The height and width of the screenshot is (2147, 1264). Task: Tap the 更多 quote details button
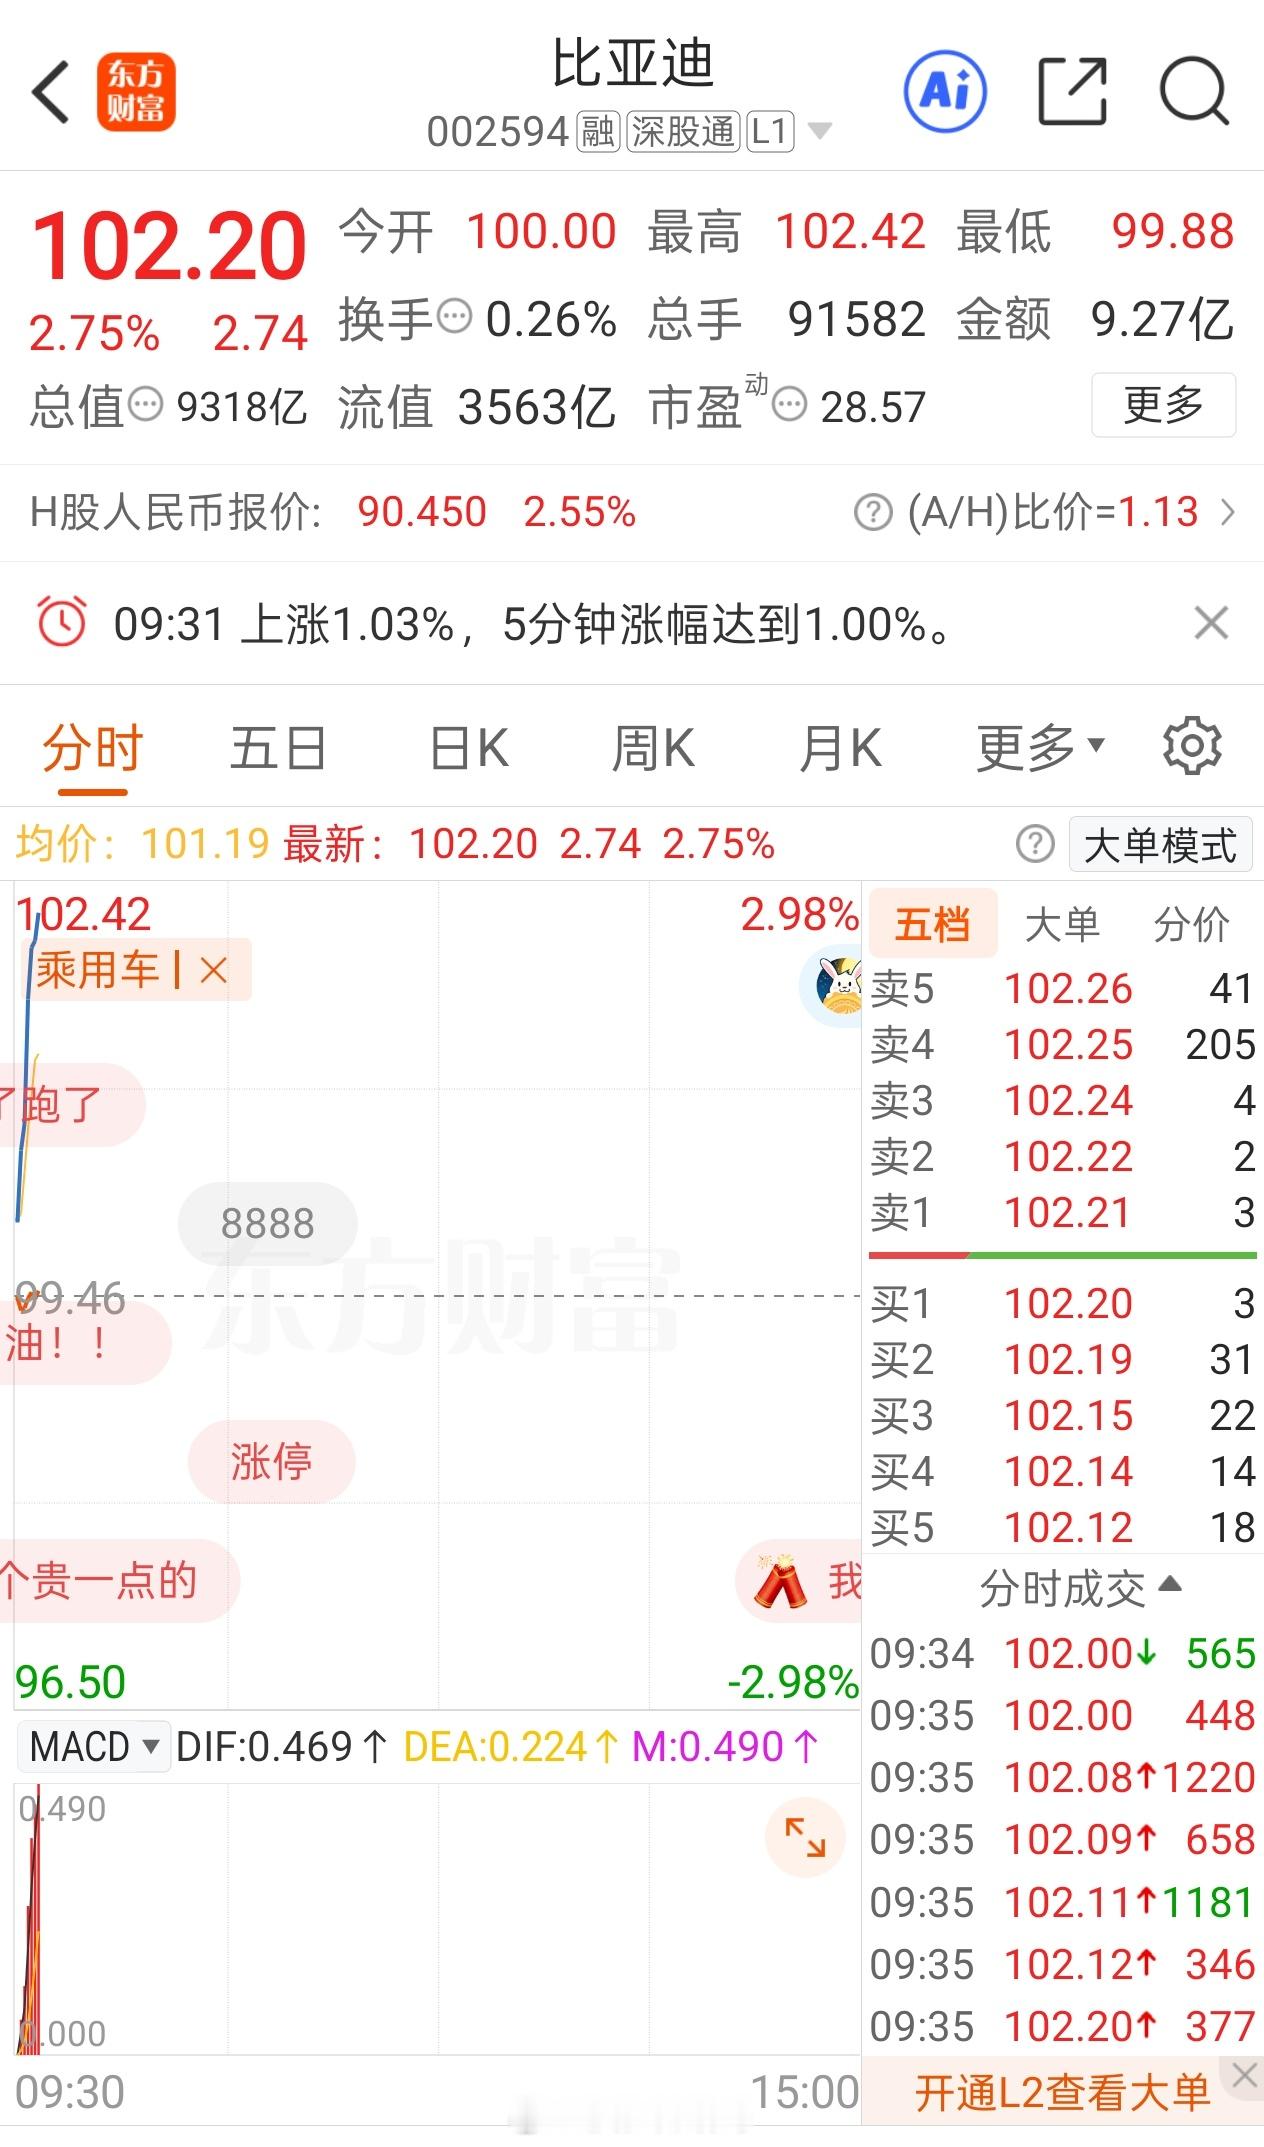coord(1163,405)
